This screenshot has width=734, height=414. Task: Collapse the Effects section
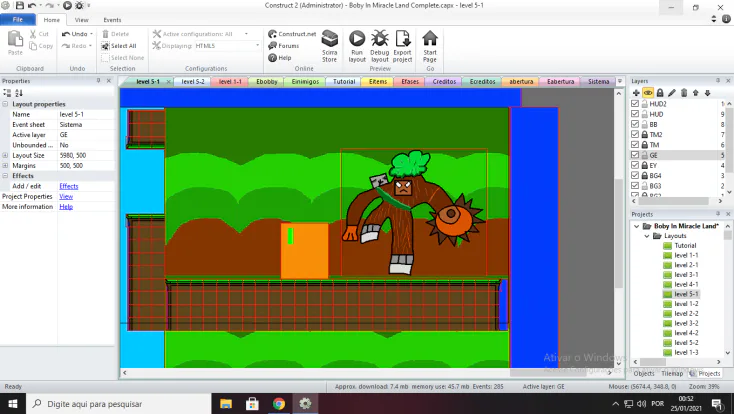tap(5, 176)
